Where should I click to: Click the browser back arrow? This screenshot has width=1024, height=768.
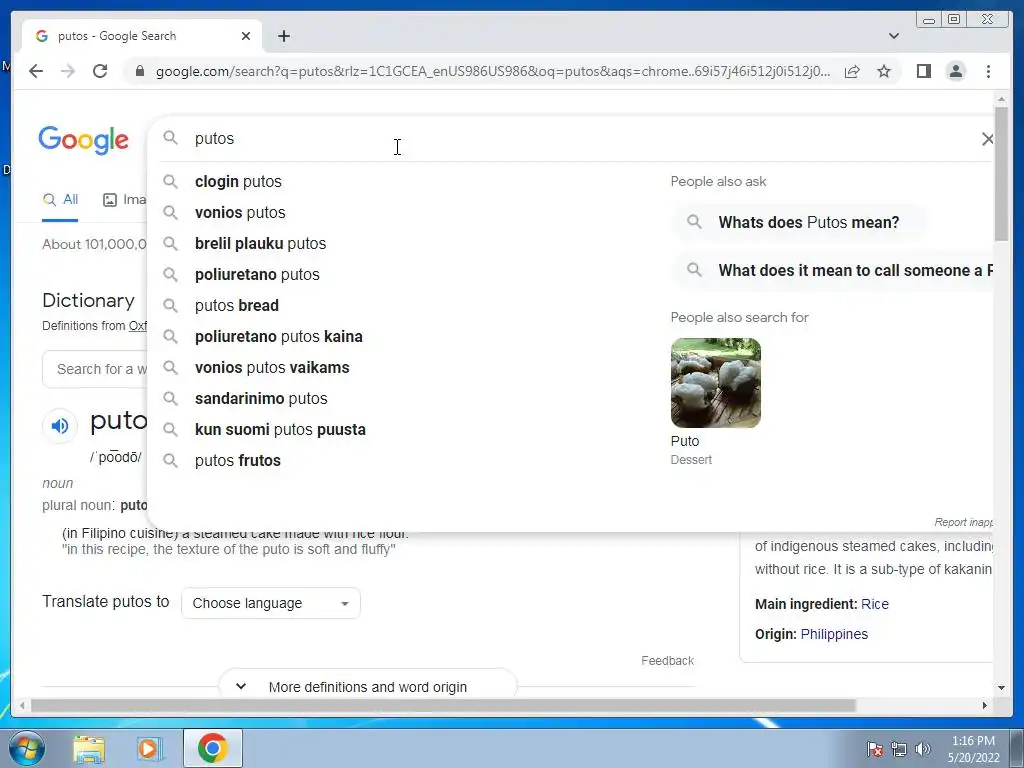point(36,71)
